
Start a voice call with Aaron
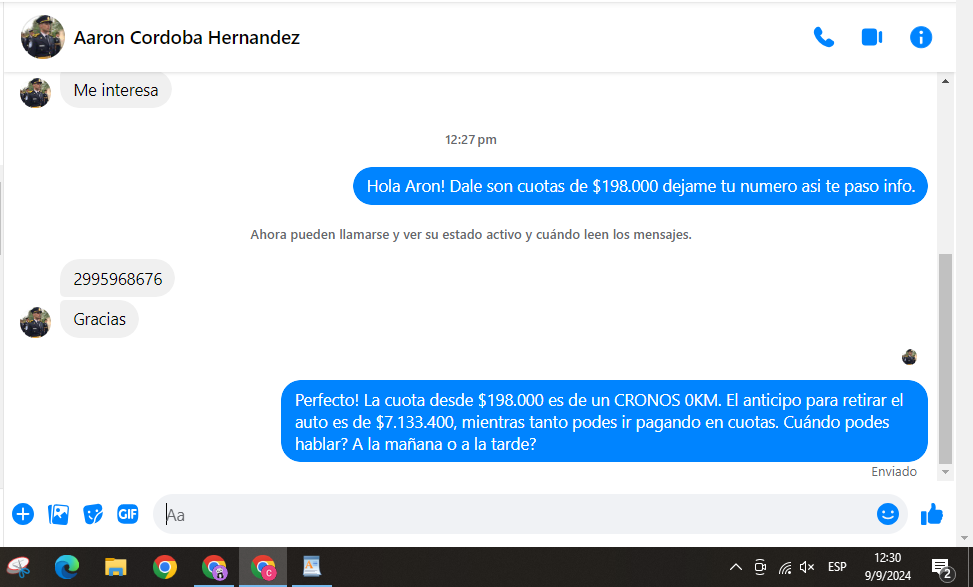pyautogui.click(x=823, y=38)
